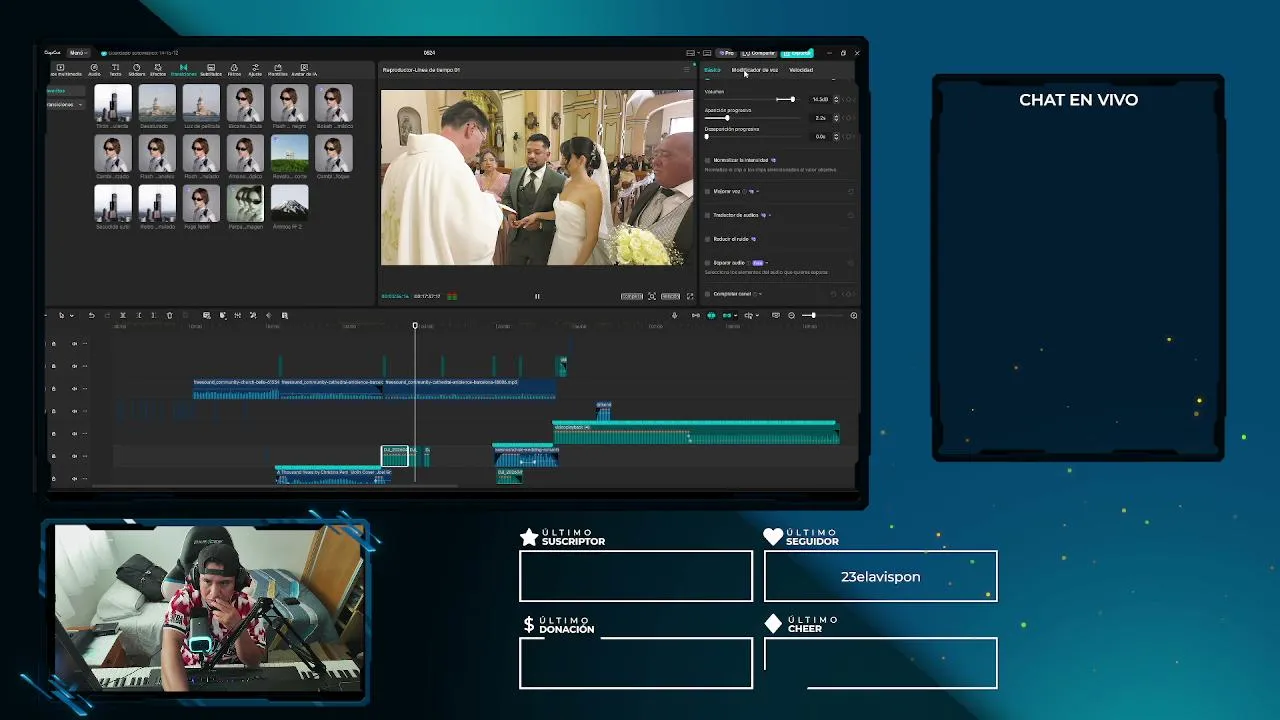Click the Undo arrow in timeline toolbar
Screen dimensions: 1280x720
click(x=91, y=316)
